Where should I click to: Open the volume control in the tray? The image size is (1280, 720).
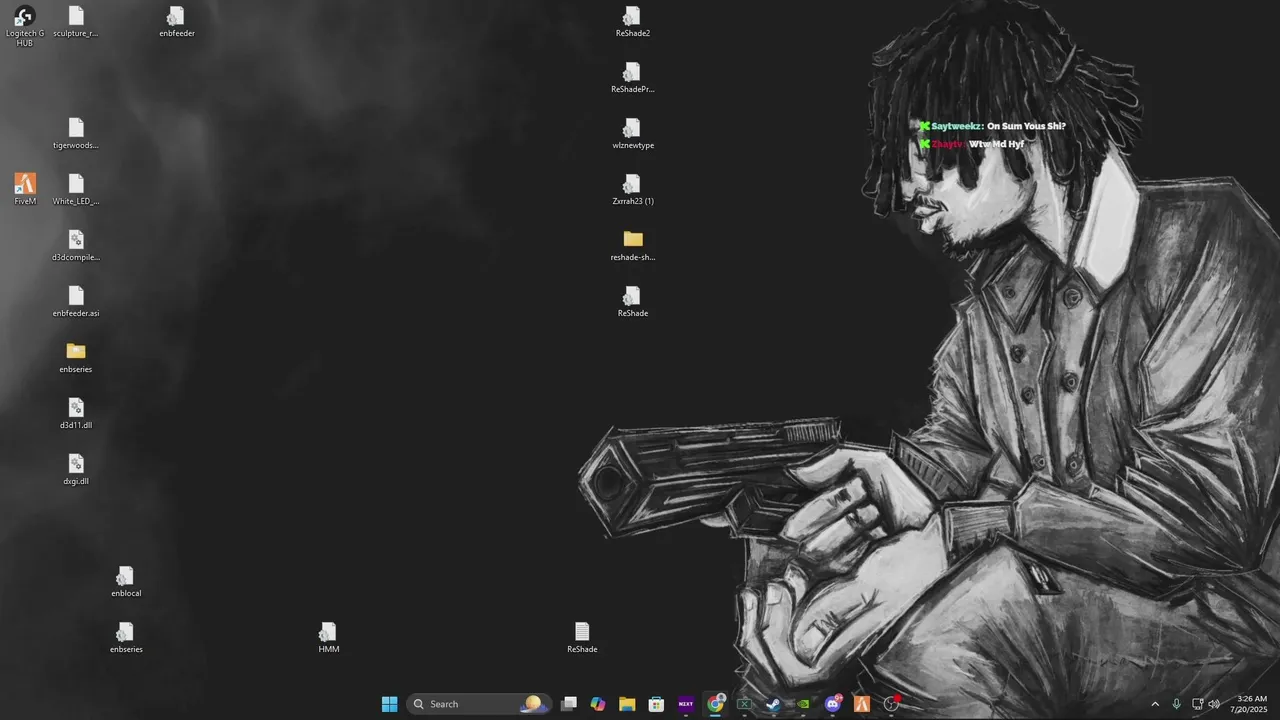1214,704
